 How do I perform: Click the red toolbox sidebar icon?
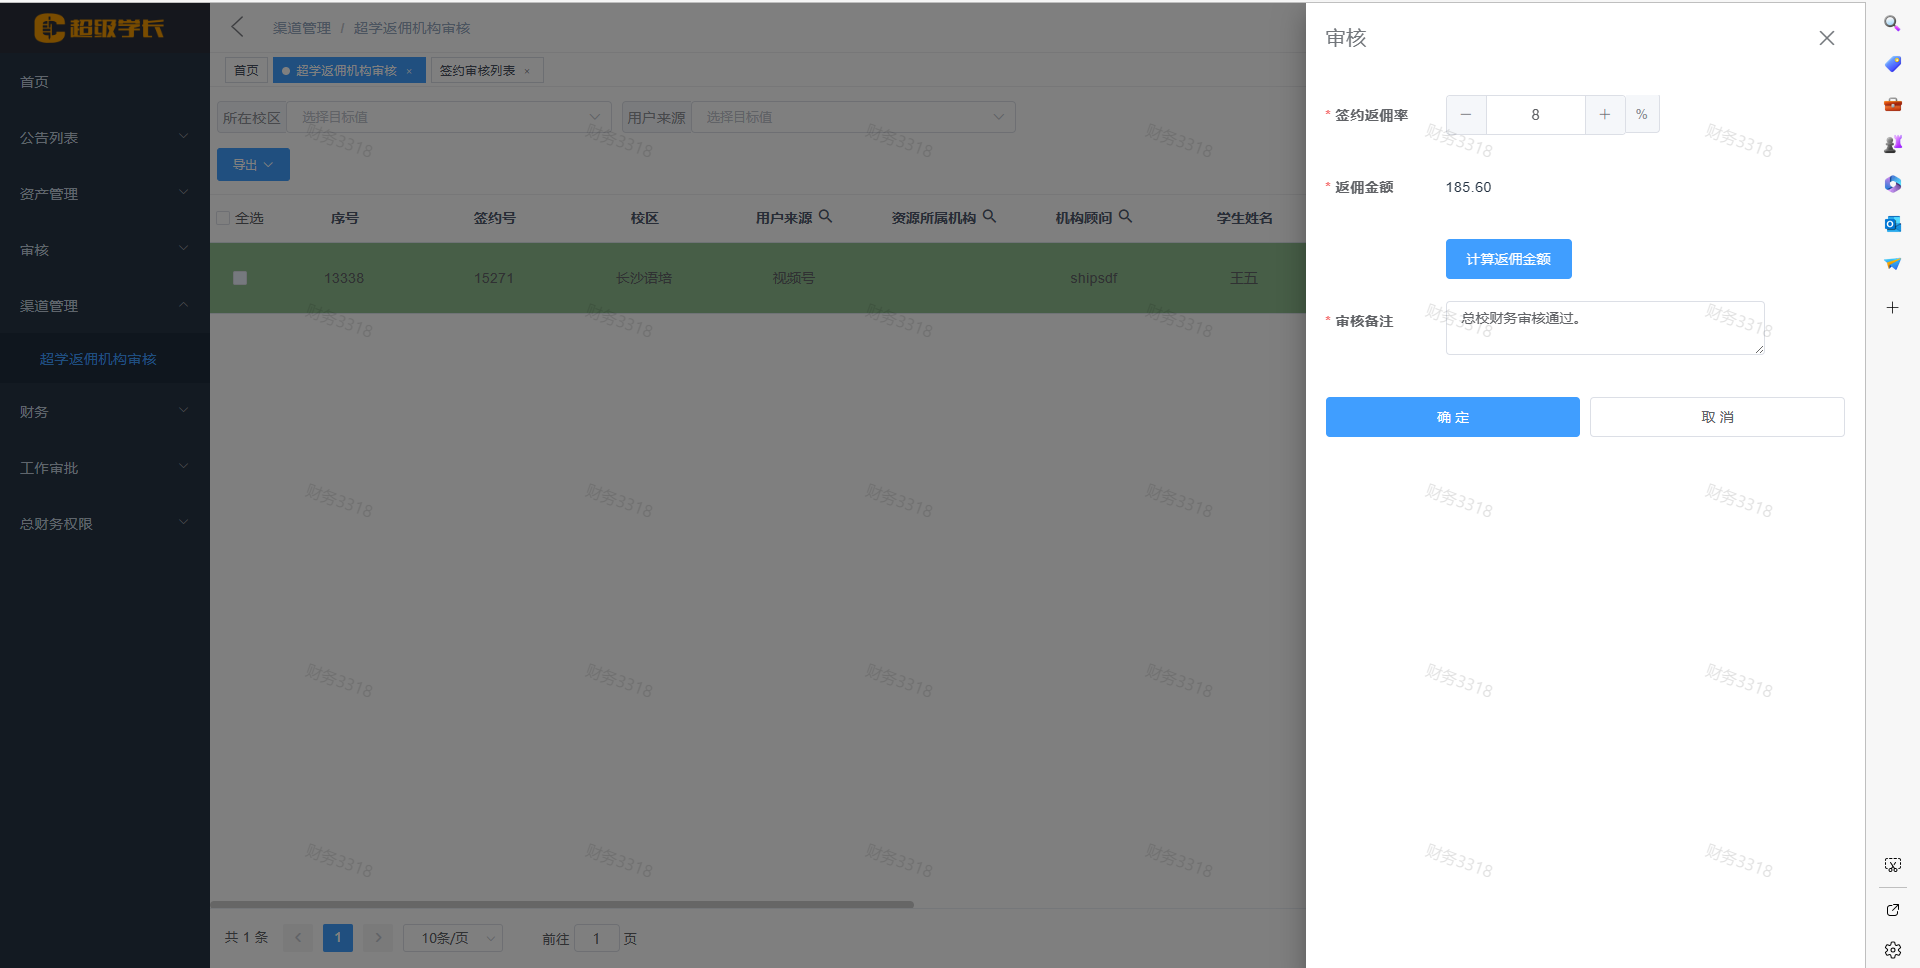tap(1892, 104)
